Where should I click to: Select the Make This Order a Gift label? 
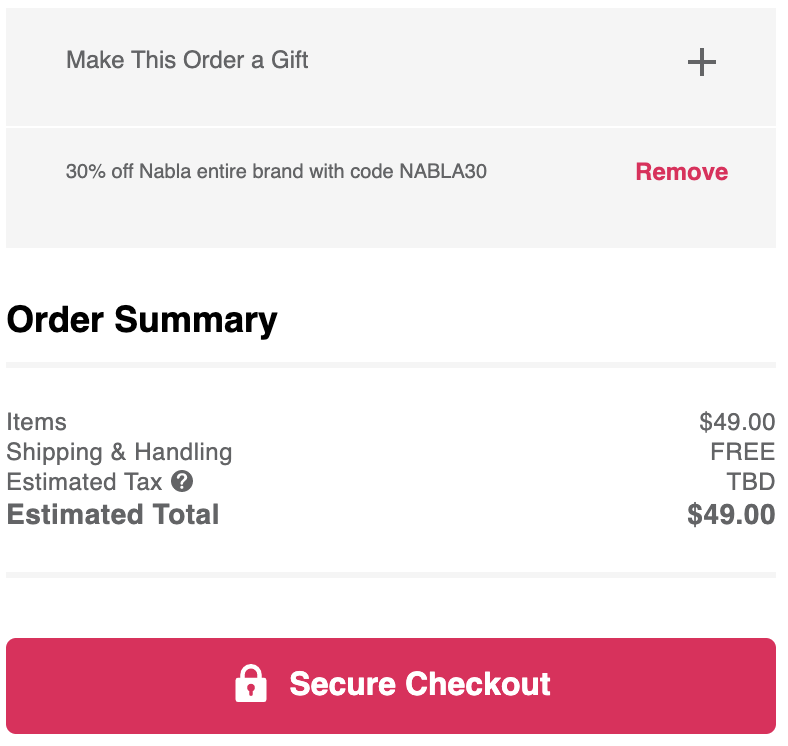point(187,60)
